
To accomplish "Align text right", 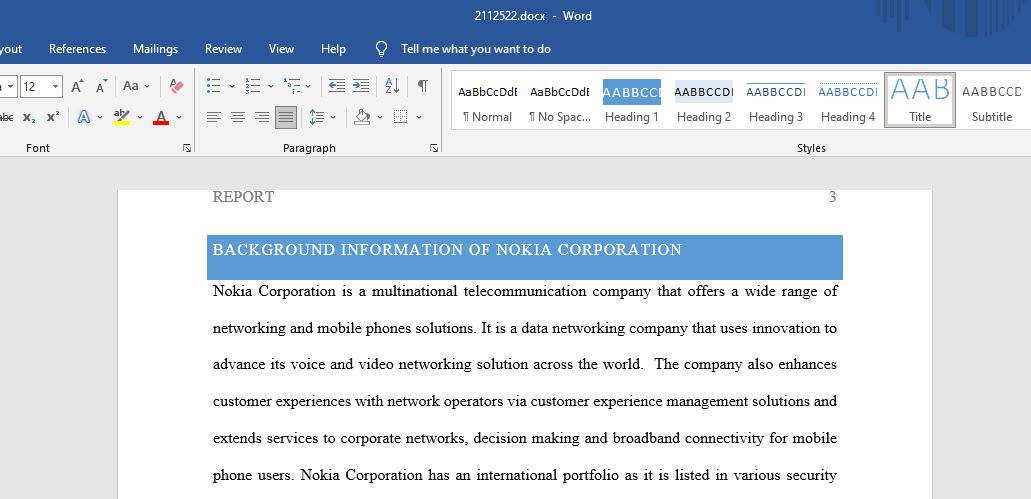I will point(262,118).
